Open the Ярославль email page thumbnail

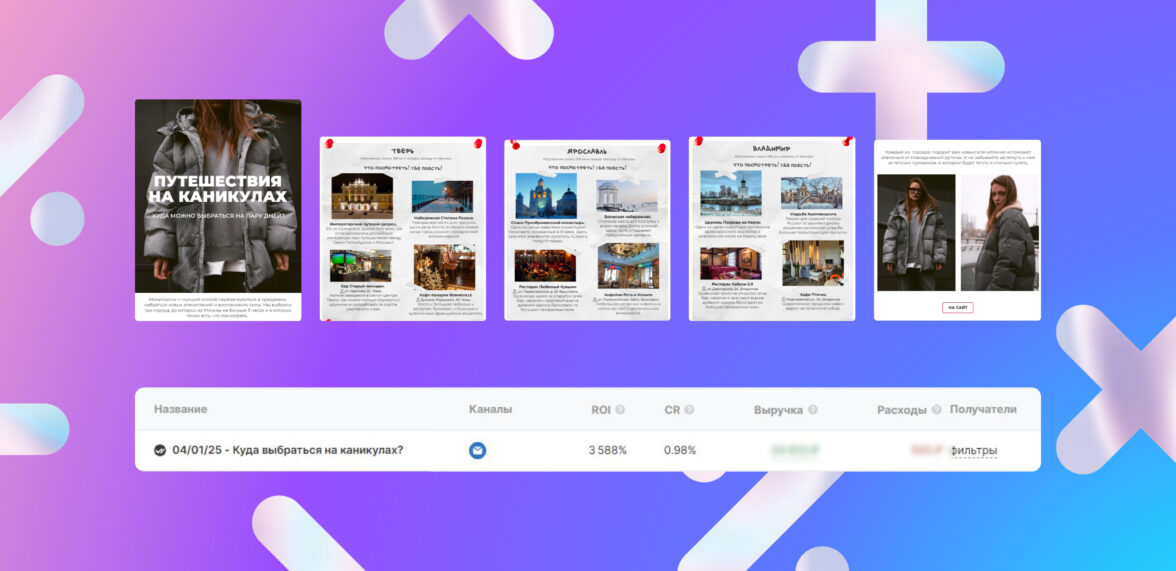pos(587,229)
